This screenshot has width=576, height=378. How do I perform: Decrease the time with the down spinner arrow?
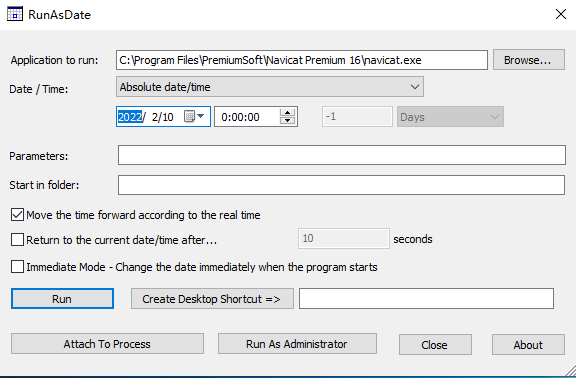[x=287, y=121]
